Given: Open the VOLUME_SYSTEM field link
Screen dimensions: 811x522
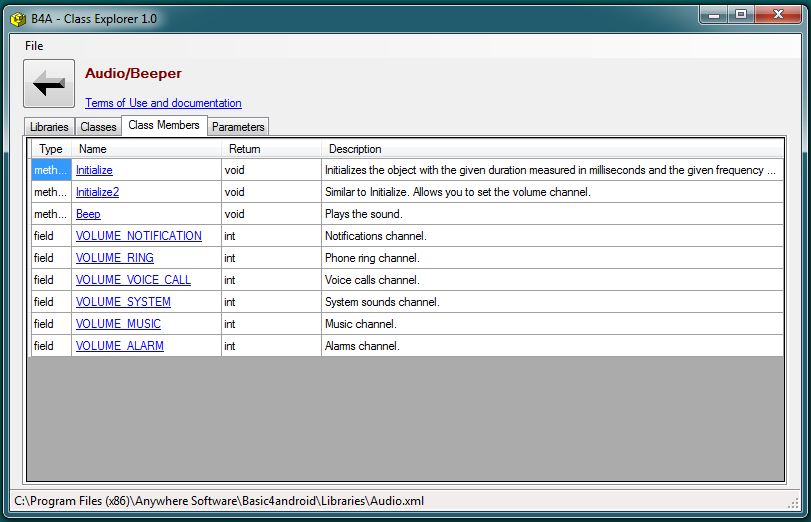Looking at the screenshot, I should coord(123,302).
